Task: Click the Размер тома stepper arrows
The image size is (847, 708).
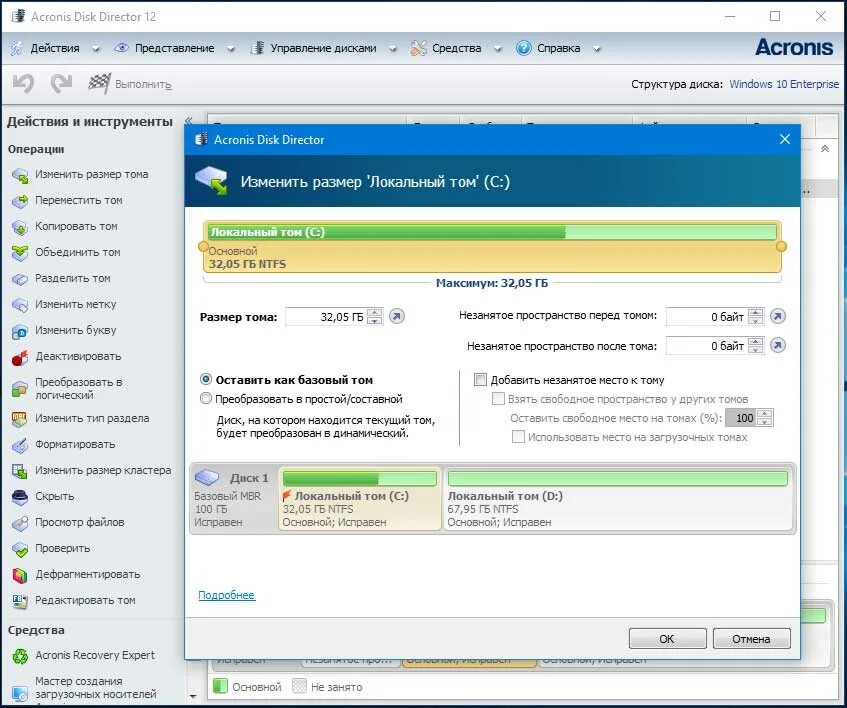Action: coord(374,316)
